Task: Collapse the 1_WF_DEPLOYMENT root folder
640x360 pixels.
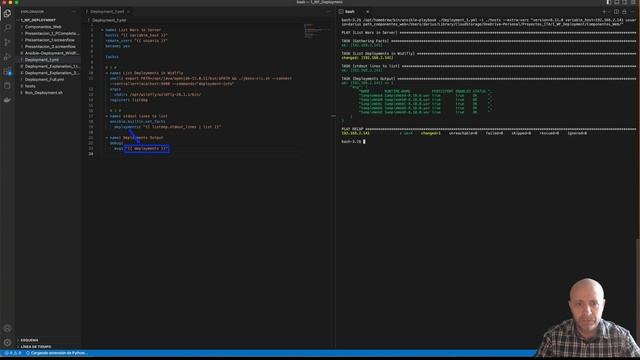Action: tap(38, 20)
